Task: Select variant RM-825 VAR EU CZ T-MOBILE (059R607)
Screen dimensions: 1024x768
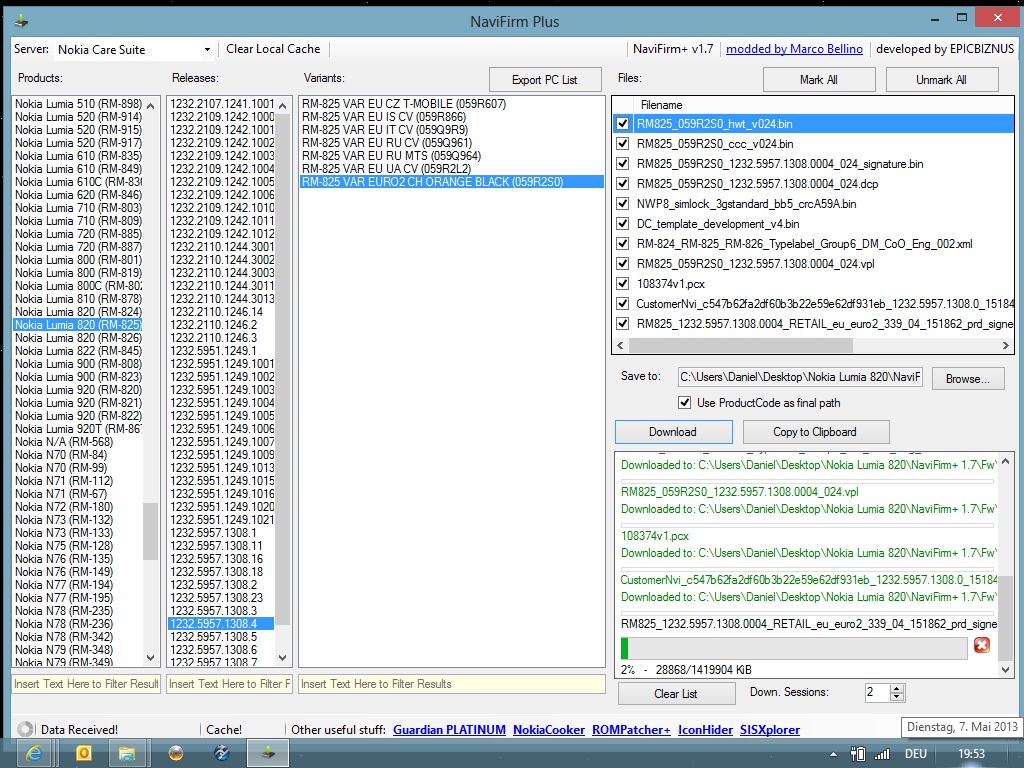Action: (x=451, y=104)
